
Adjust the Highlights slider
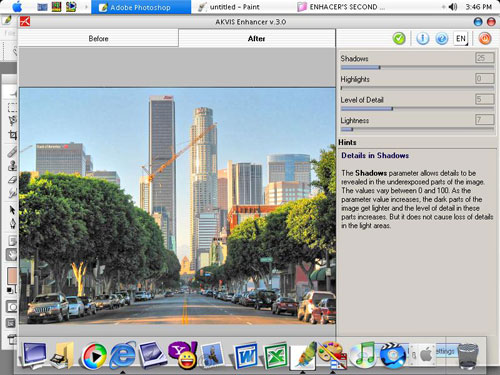click(x=417, y=88)
